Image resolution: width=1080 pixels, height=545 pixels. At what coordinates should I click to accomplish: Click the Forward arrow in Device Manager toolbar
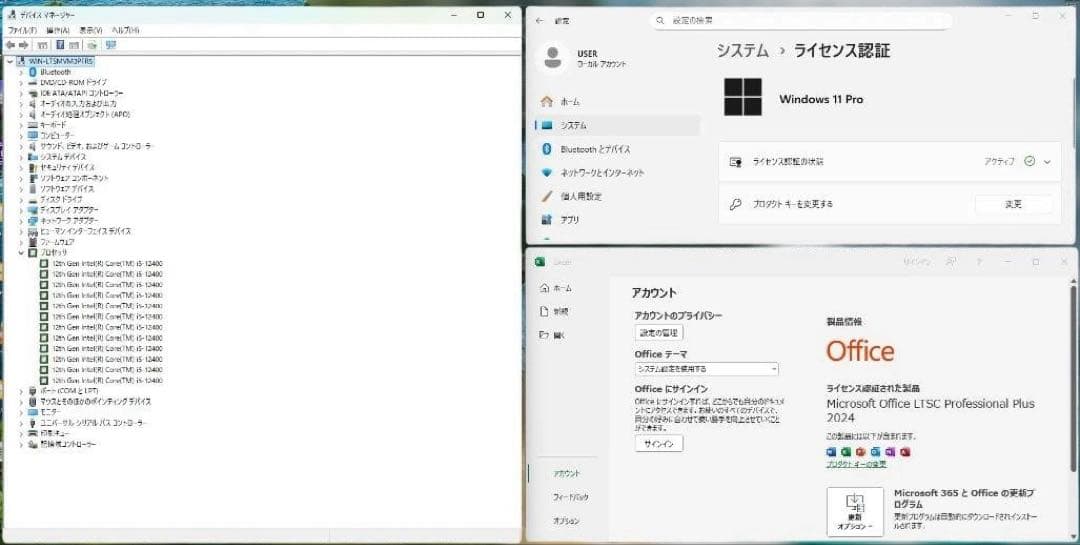(23, 45)
